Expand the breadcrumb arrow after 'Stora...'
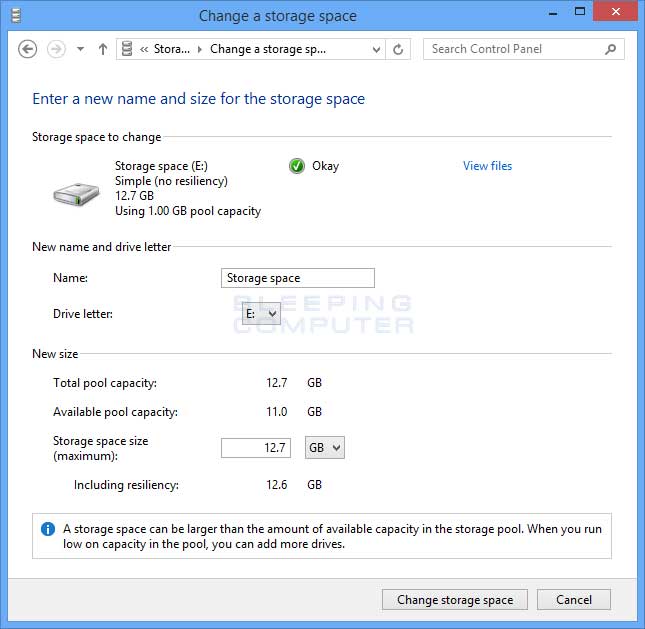Screen dimensions: 645x629 [x=200, y=49]
